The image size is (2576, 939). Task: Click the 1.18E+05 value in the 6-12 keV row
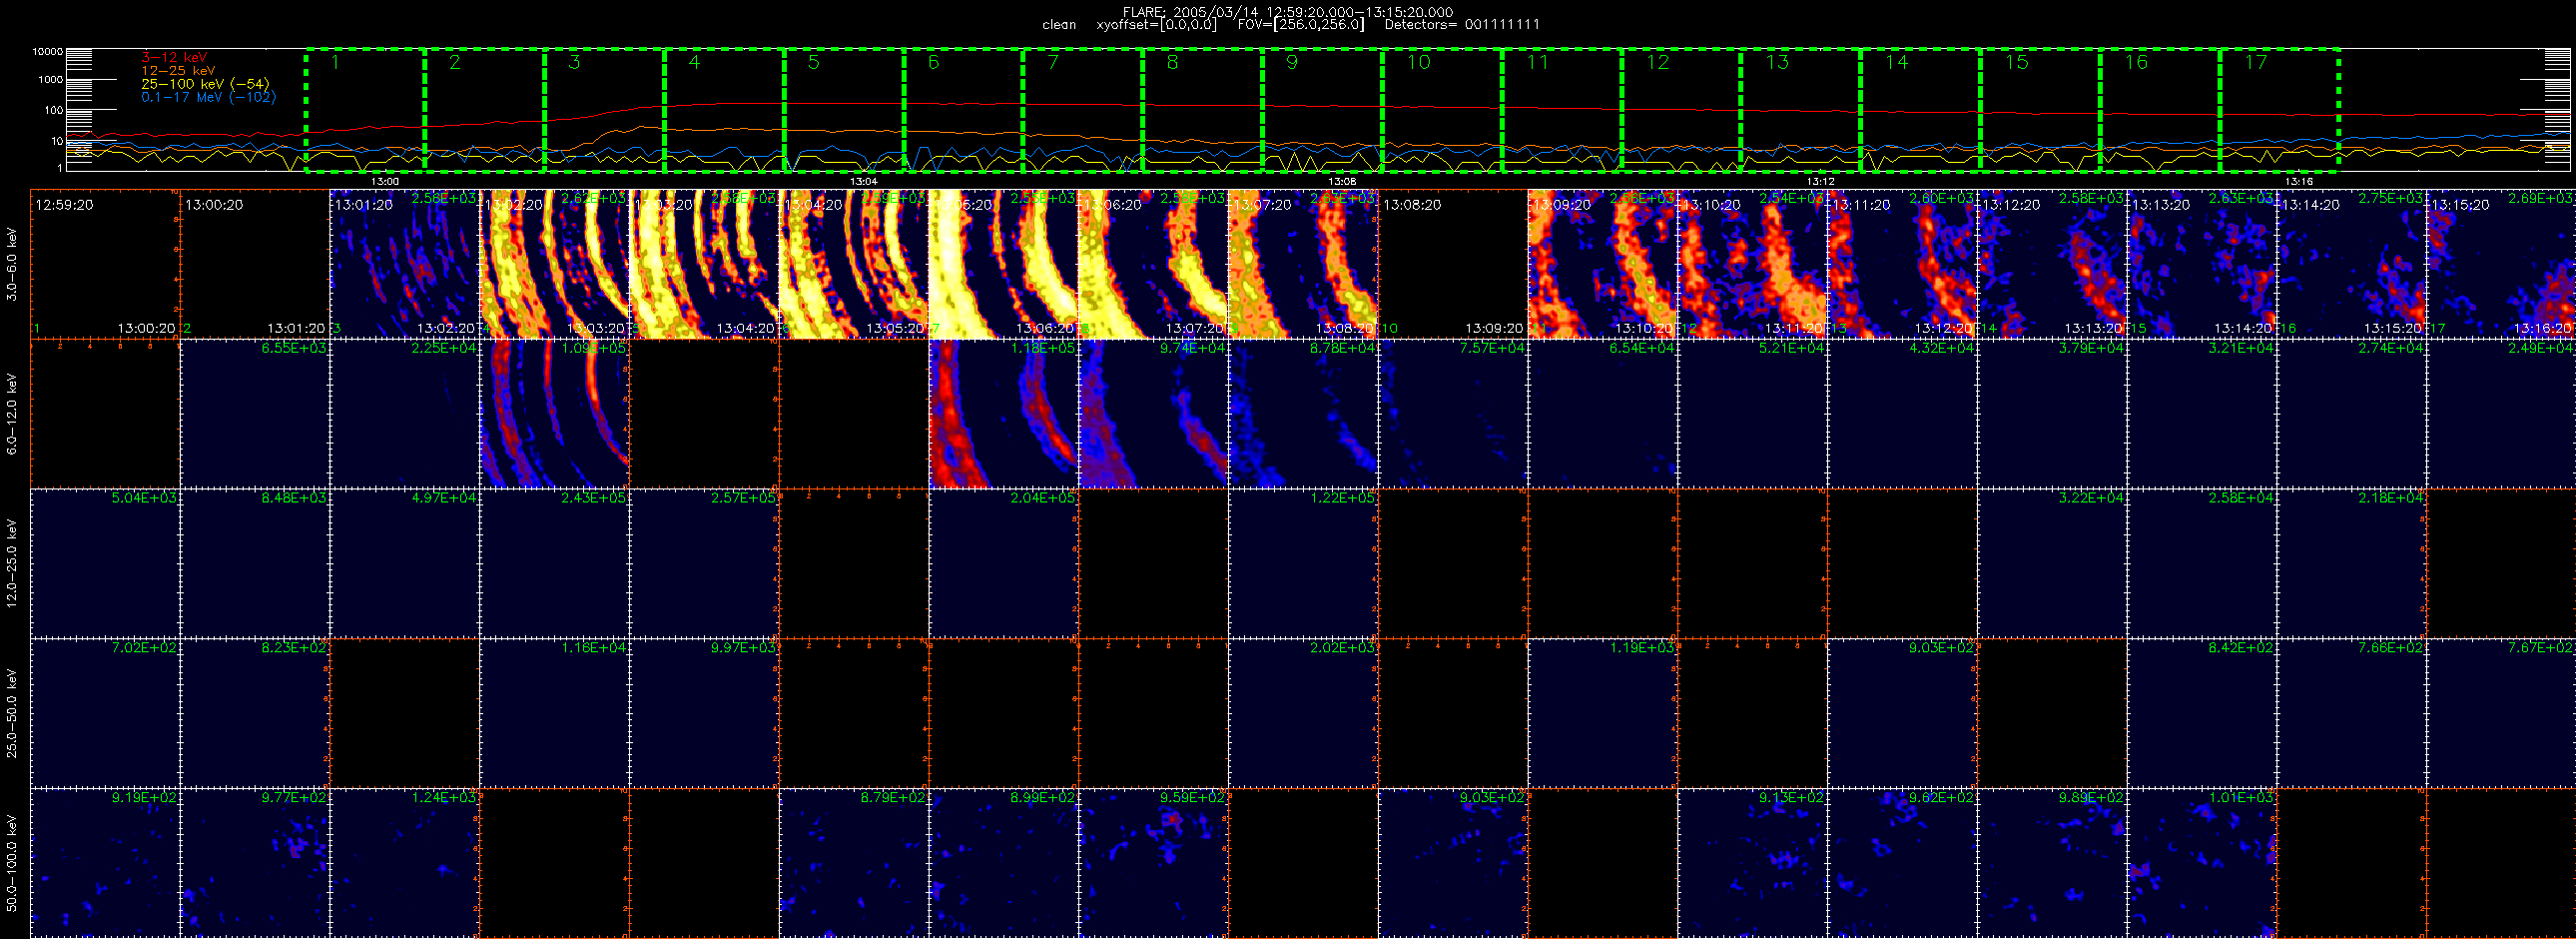1043,348
